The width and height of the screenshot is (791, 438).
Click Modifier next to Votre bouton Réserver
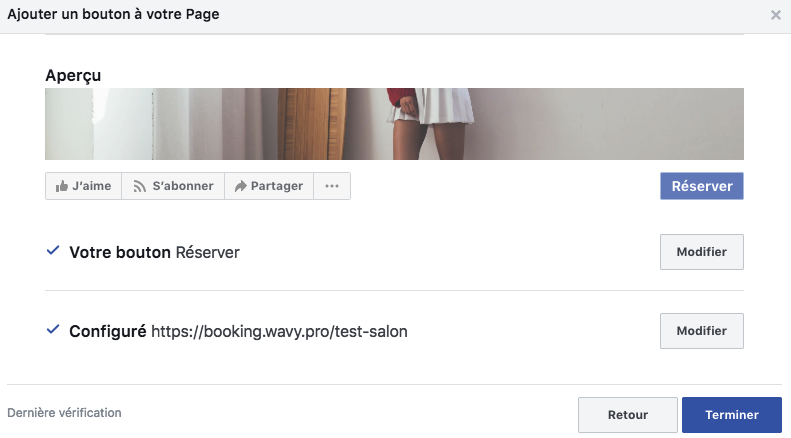[702, 252]
